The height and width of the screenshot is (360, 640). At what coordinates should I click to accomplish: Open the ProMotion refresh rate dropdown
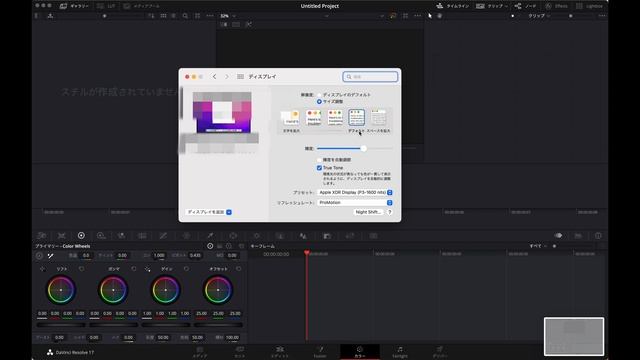355,202
